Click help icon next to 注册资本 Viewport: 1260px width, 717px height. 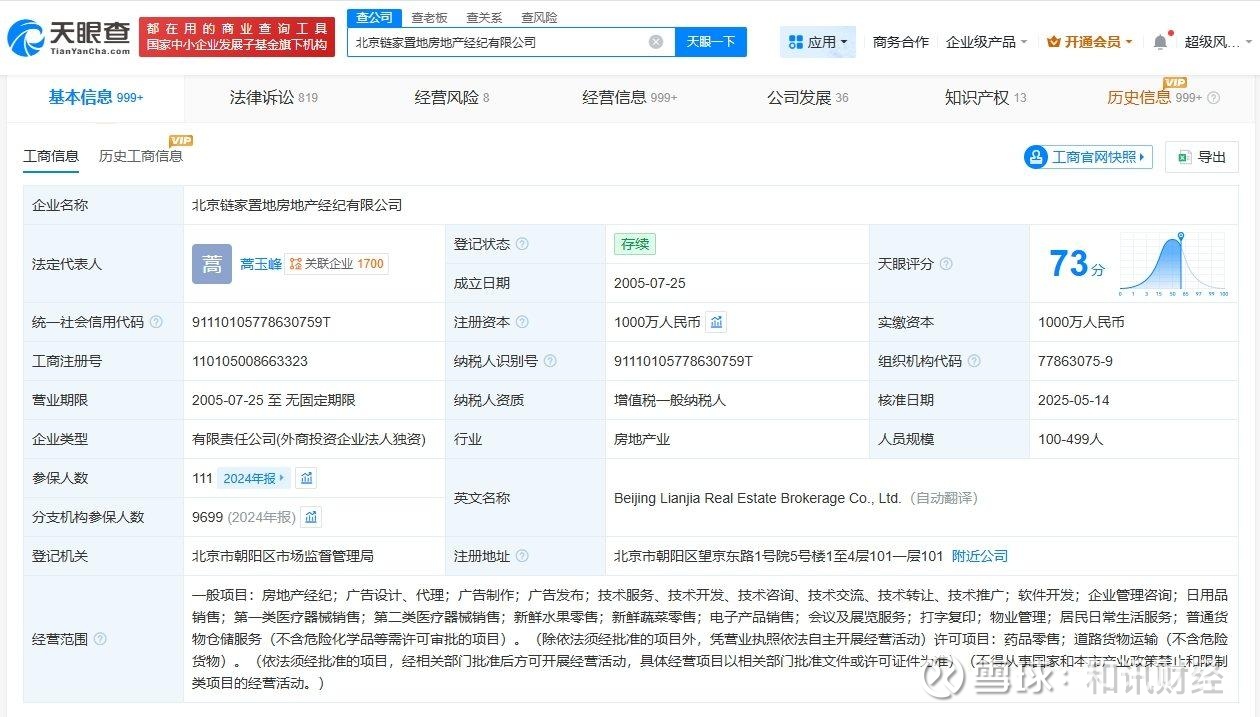coord(522,322)
